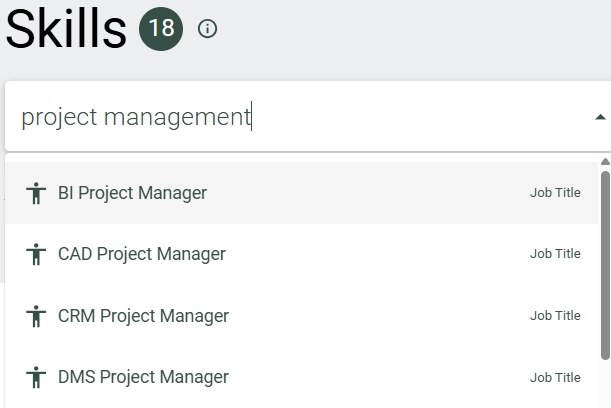This screenshot has height=408, width=611.
Task: Select BI Project Manager from suggestions
Action: (302, 193)
